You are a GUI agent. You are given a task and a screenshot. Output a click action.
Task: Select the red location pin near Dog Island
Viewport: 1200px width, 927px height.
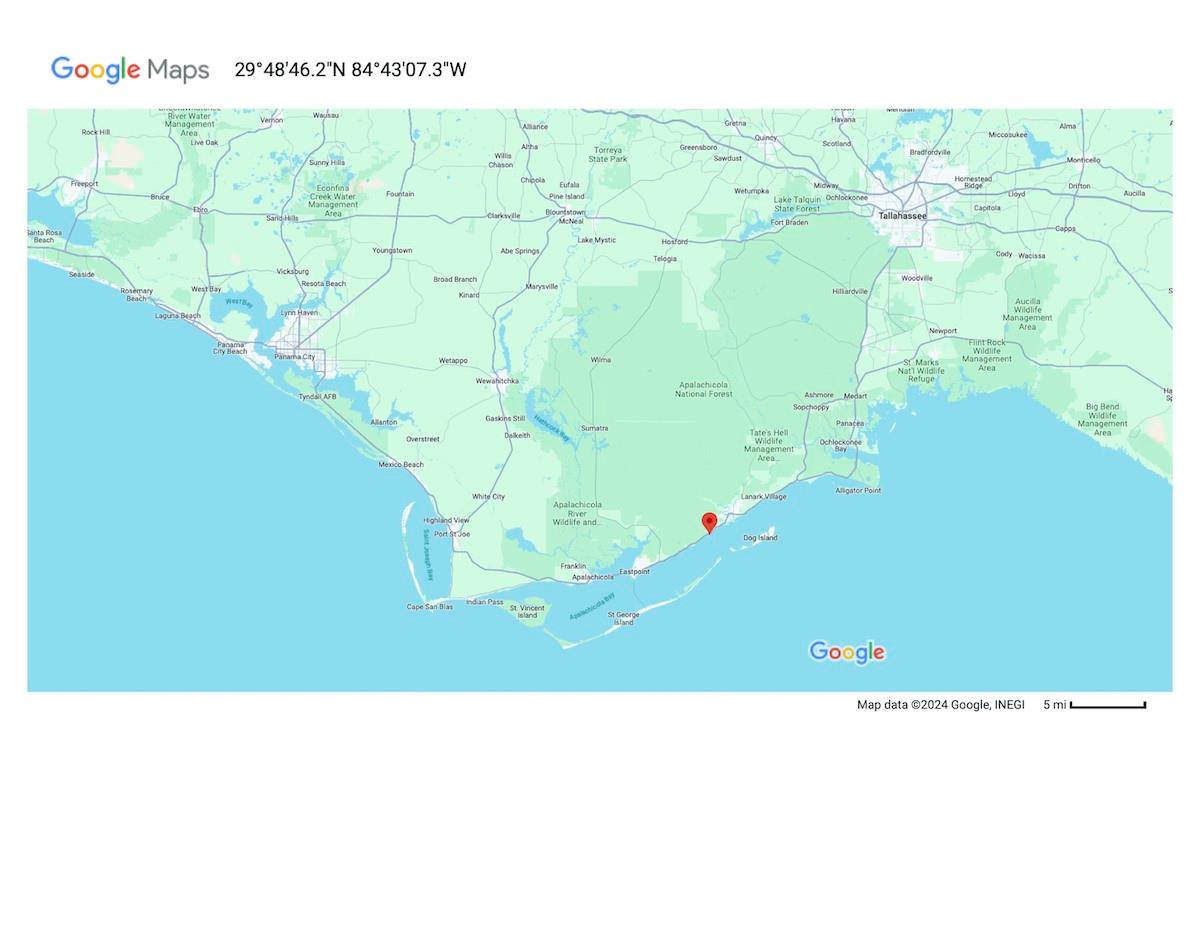click(x=710, y=524)
